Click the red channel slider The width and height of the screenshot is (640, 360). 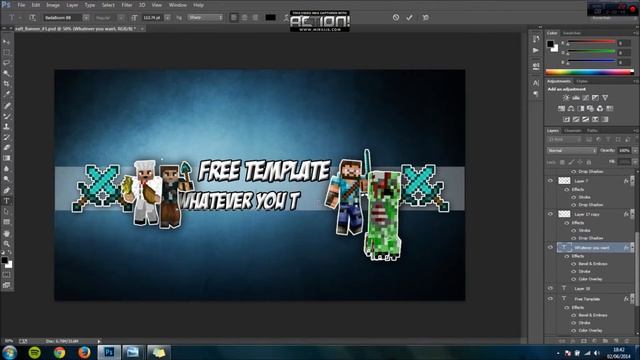[x=591, y=42]
